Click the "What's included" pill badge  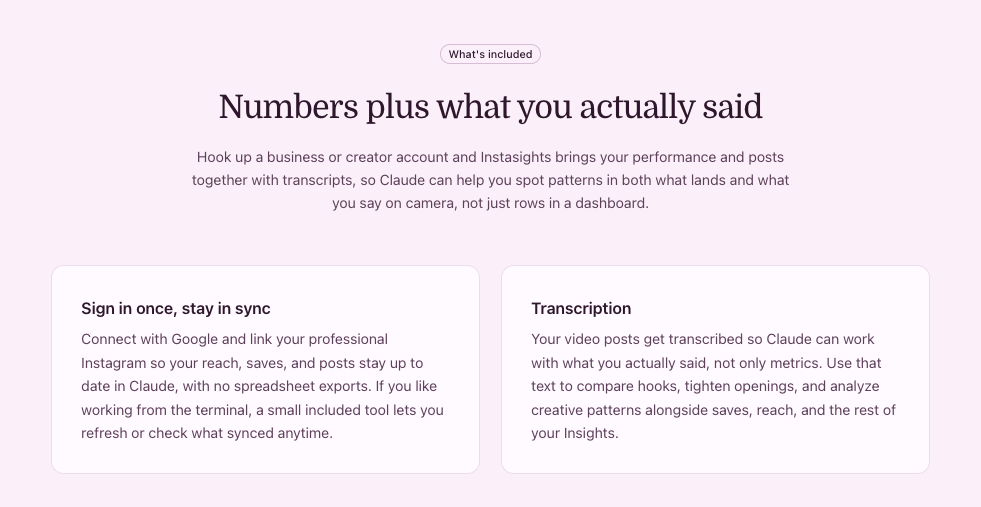pos(490,54)
